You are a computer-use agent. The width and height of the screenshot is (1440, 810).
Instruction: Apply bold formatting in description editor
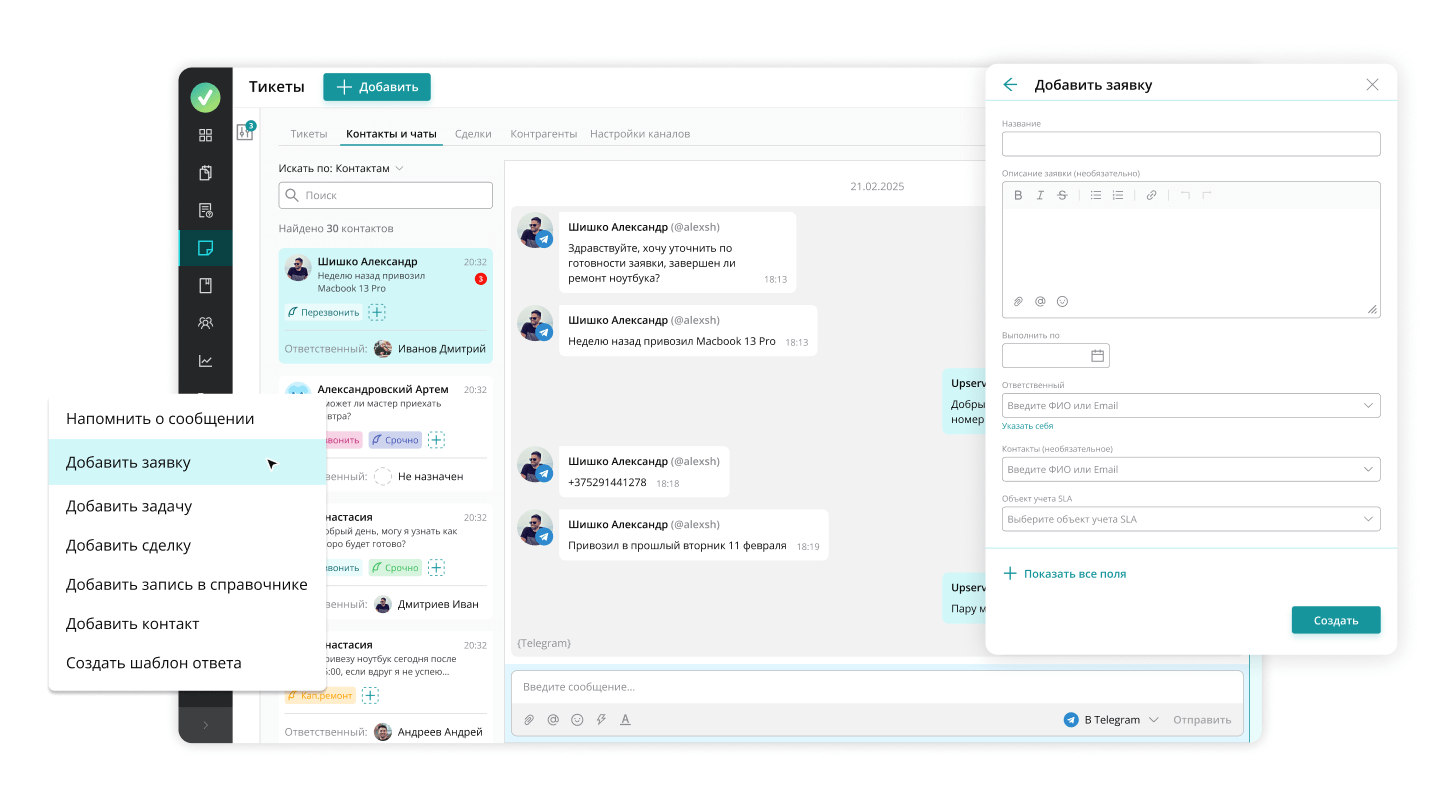coord(1018,195)
